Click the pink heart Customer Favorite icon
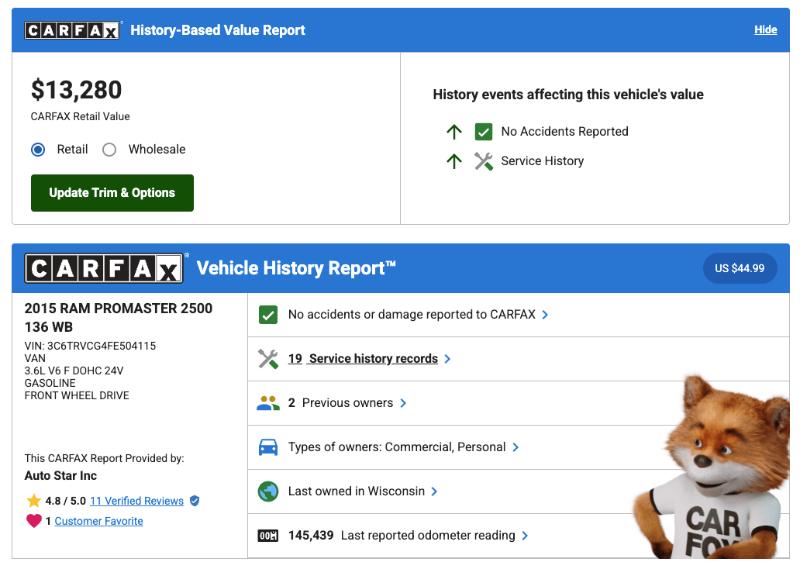 [x=34, y=521]
